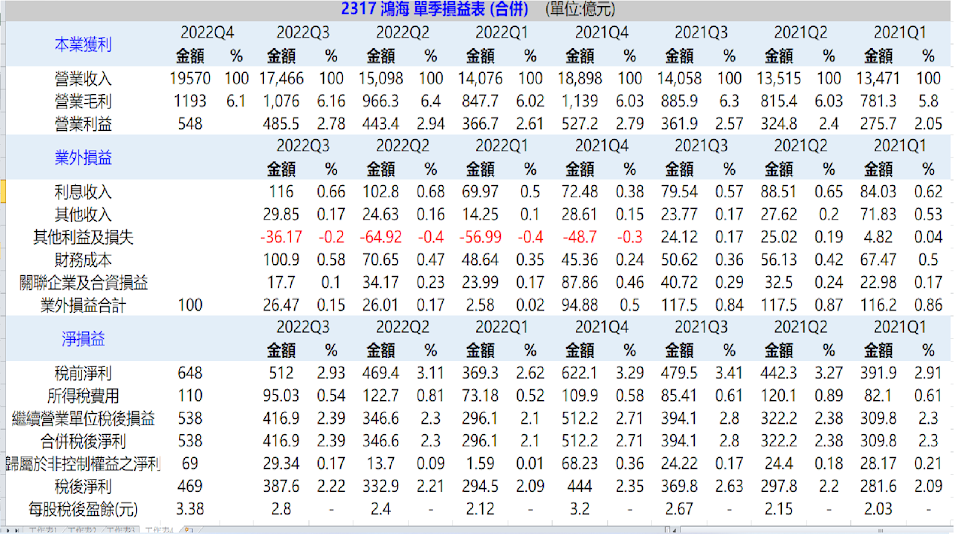Viewport: 958px width, 534px height.
Task: Select revenue cell '15,098'
Action: [x=381, y=79]
